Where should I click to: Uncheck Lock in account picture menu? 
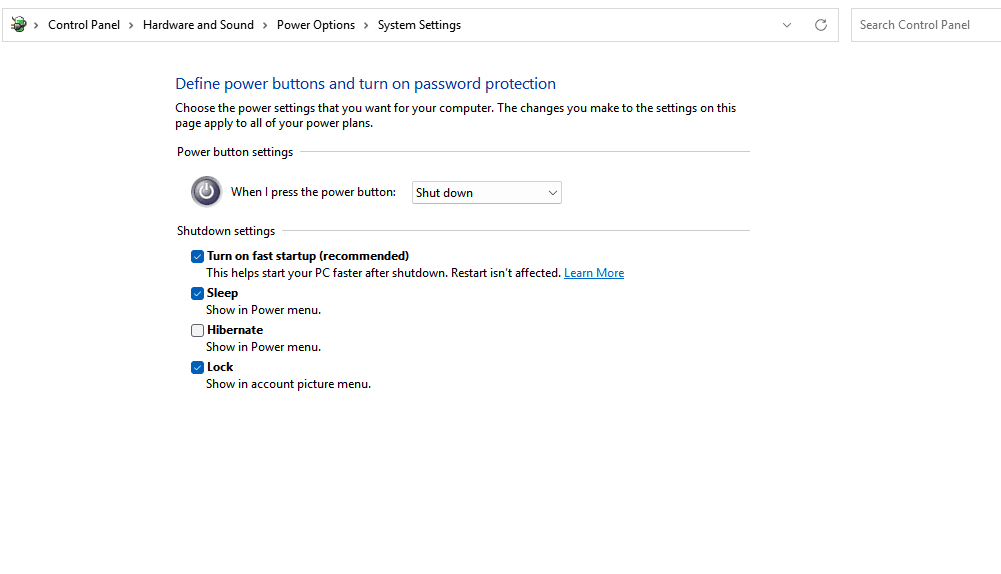[197, 367]
